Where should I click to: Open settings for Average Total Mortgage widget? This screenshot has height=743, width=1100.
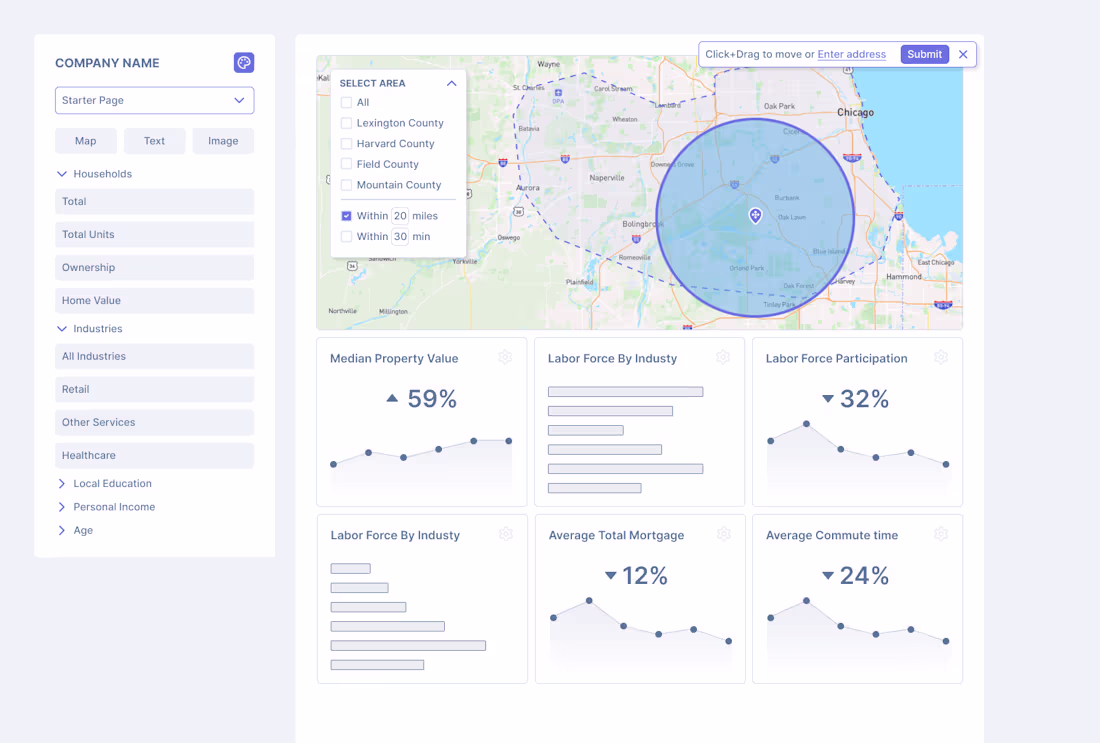click(x=723, y=534)
